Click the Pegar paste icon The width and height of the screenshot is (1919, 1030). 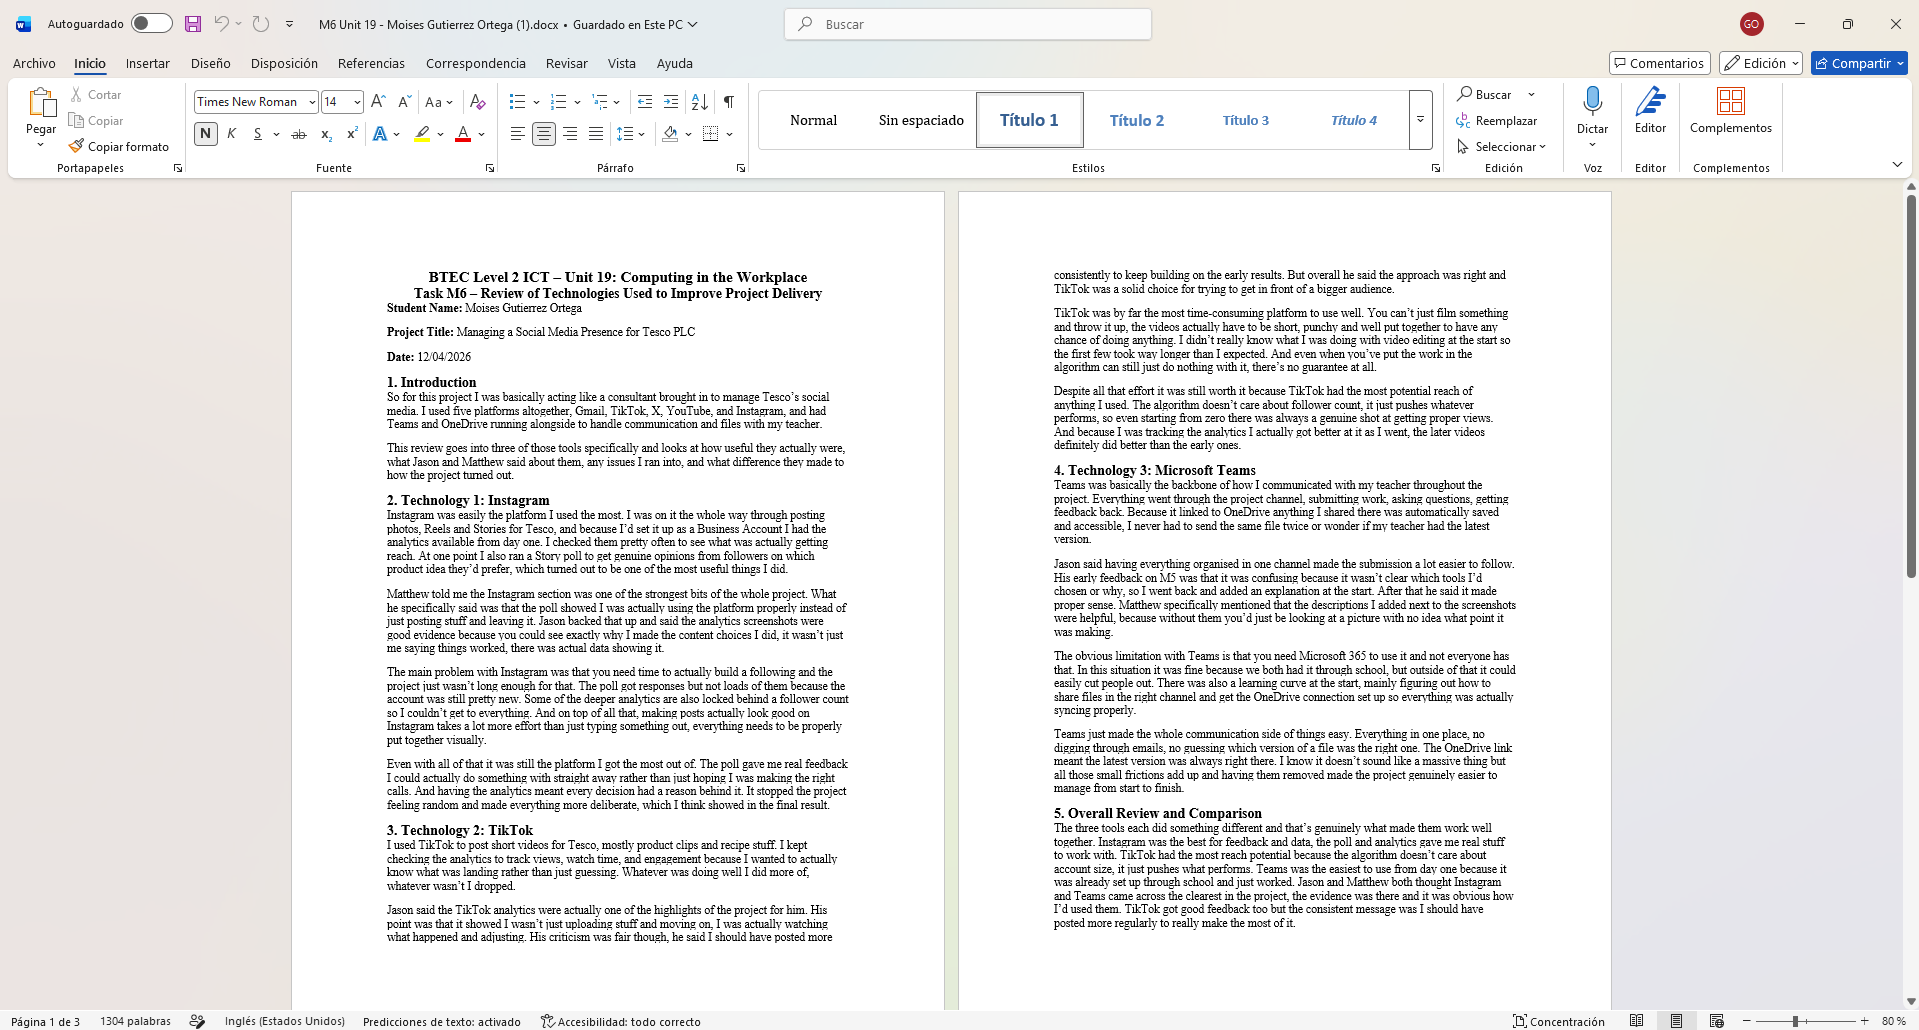pos(41,103)
